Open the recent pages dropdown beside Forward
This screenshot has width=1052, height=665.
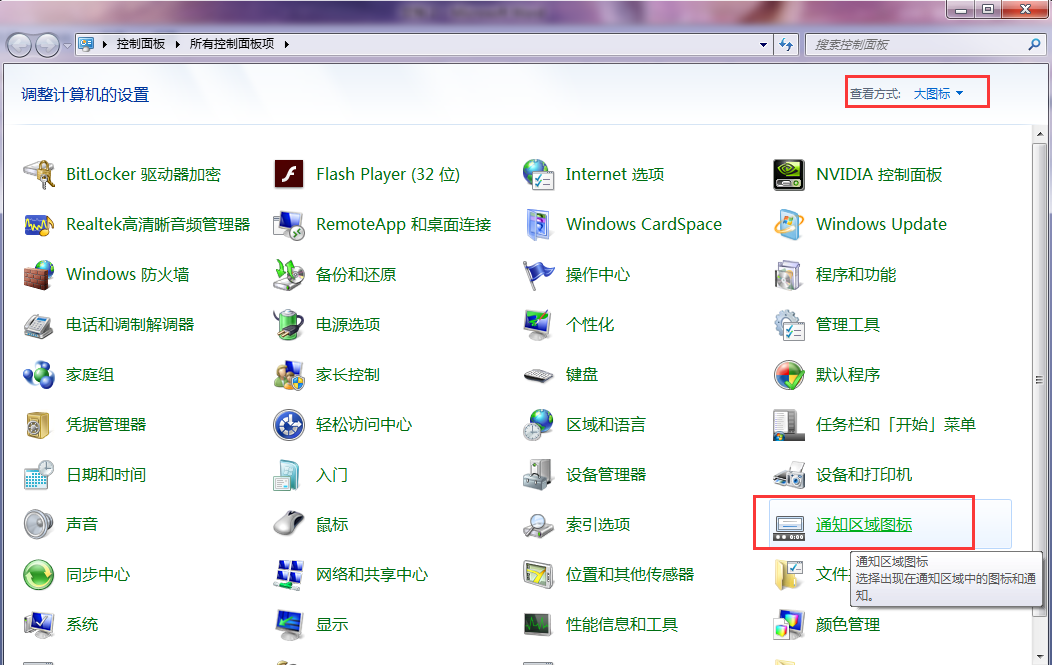tap(67, 46)
